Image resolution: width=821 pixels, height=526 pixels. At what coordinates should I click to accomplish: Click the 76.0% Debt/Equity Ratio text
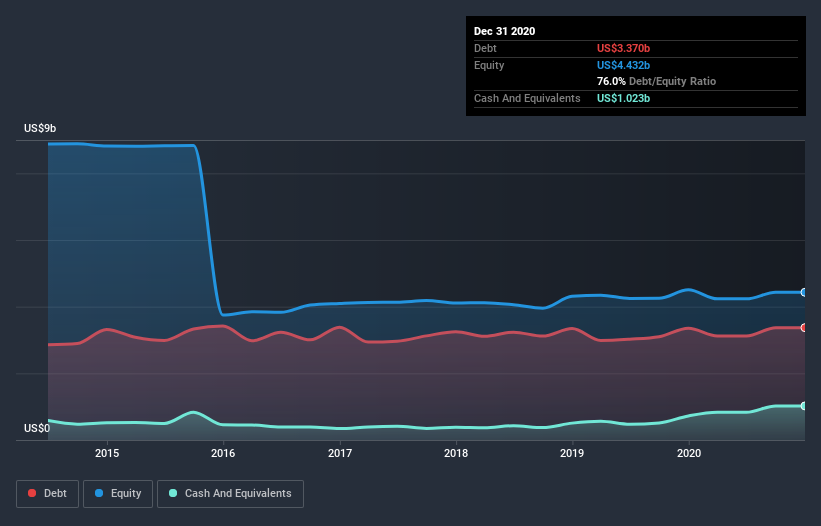click(656, 81)
